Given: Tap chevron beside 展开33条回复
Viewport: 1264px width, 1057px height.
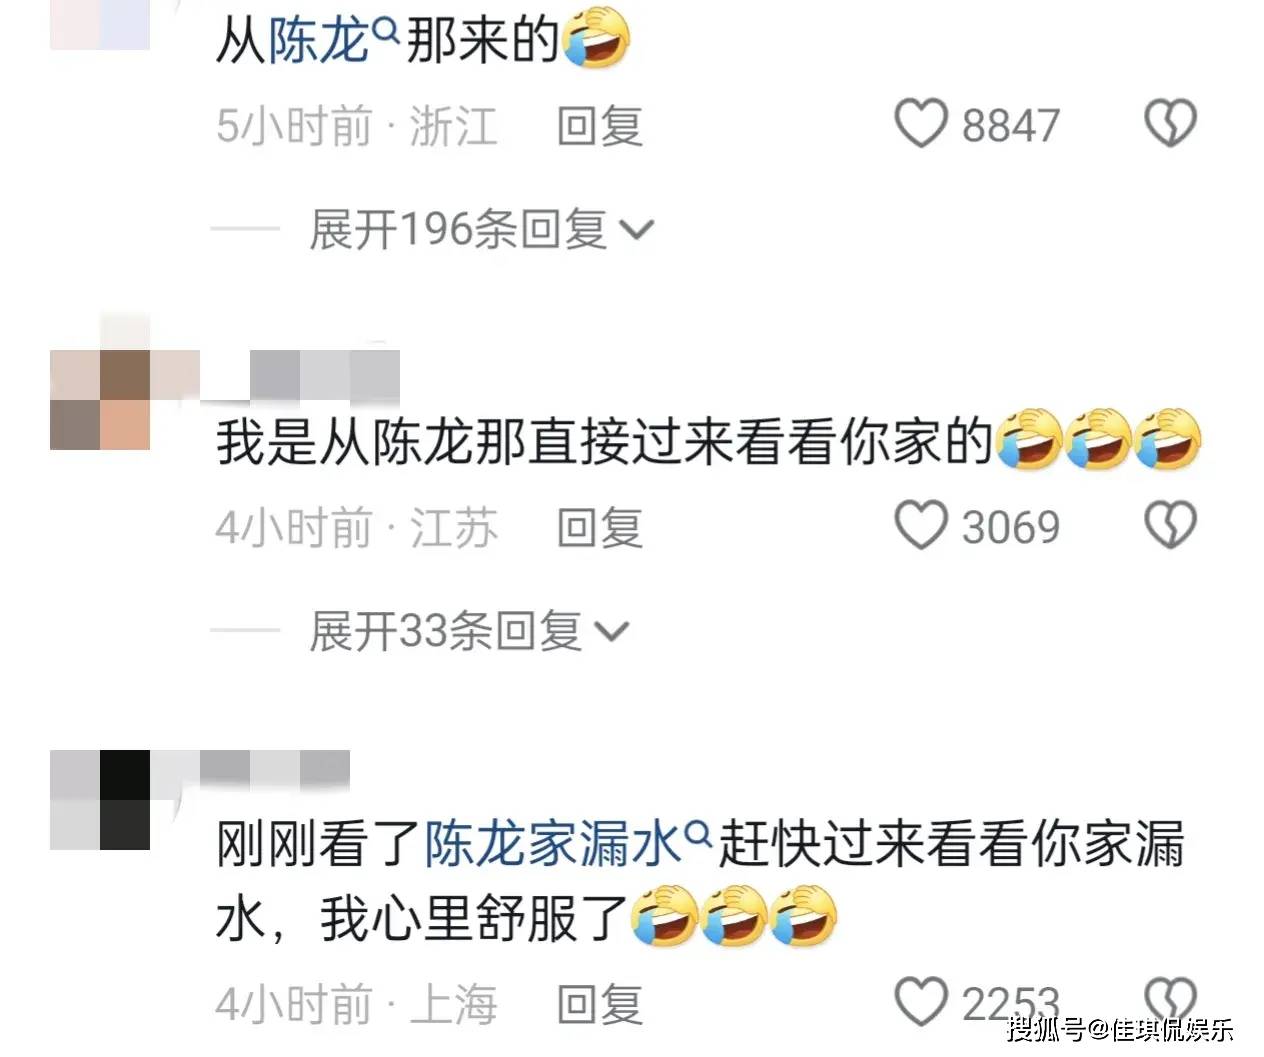Looking at the screenshot, I should click(611, 633).
